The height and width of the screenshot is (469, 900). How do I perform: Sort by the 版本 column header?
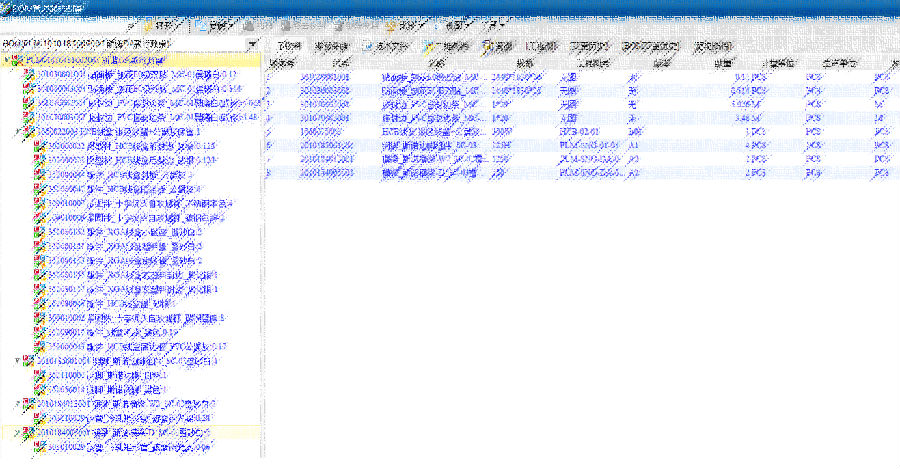click(662, 63)
